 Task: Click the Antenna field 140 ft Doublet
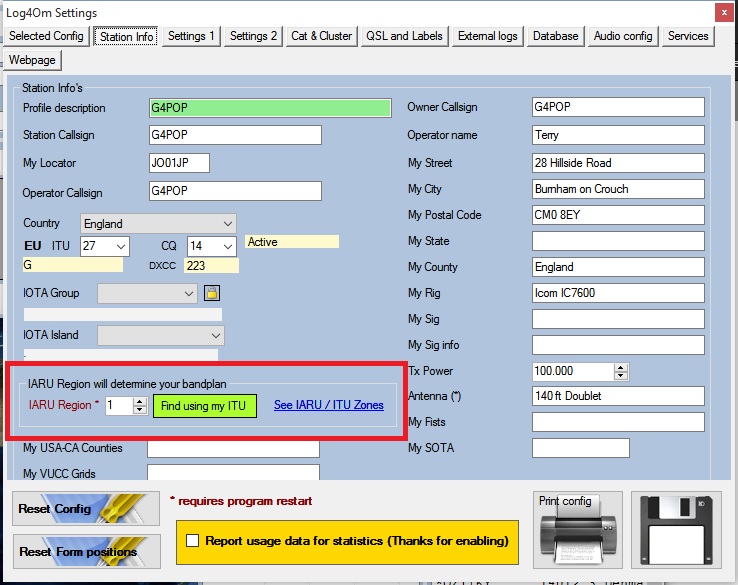coord(618,396)
